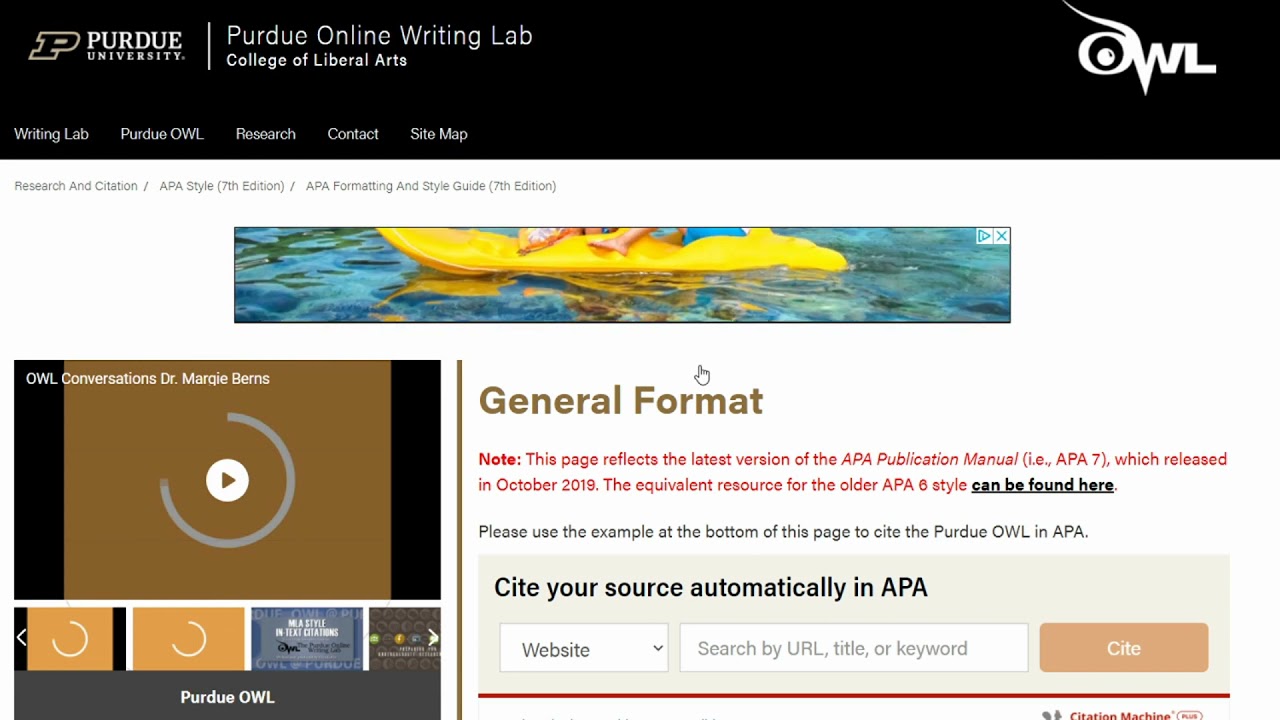Select the first loading video thumbnail

click(x=70, y=638)
